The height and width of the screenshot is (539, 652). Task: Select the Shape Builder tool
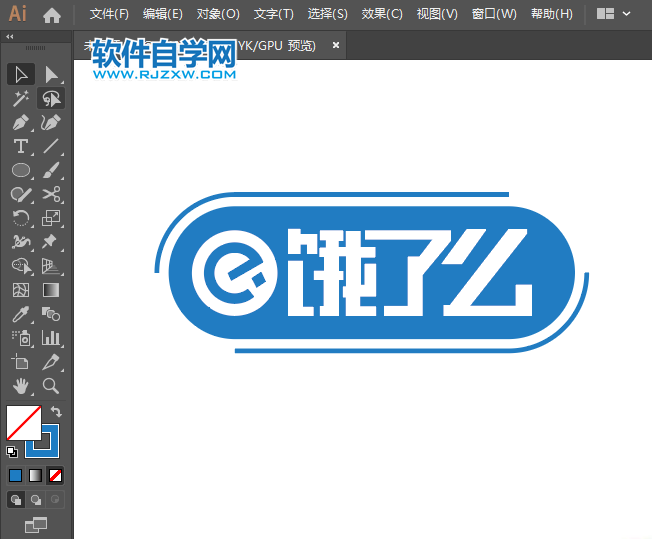point(21,266)
